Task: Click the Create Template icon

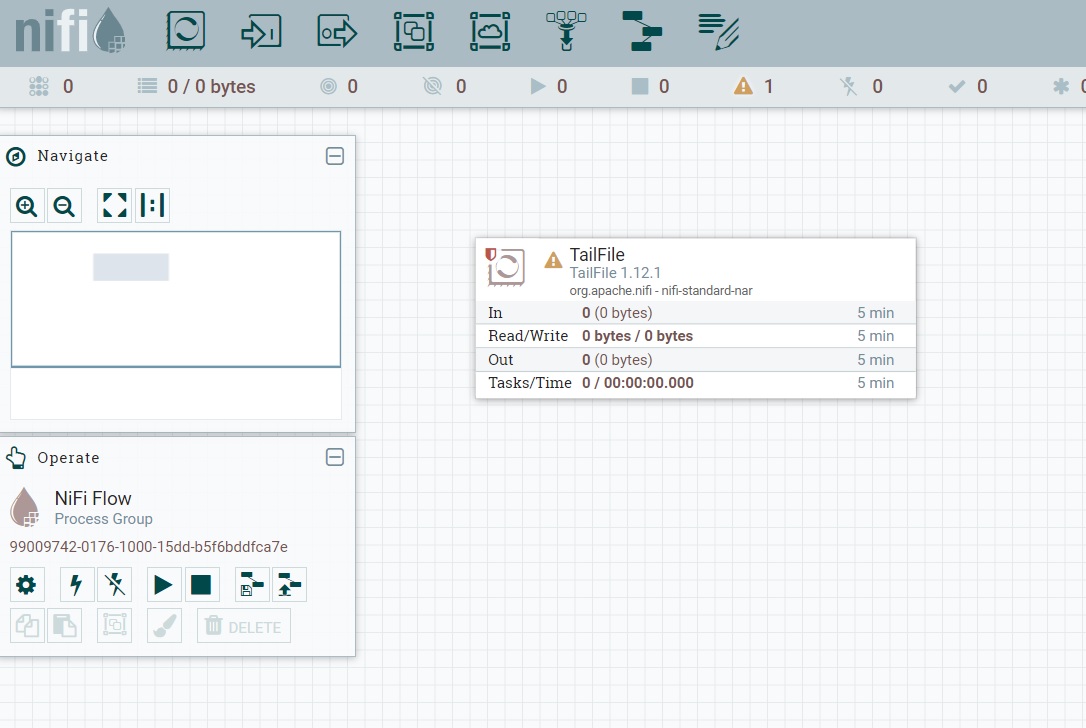Action: point(252,585)
